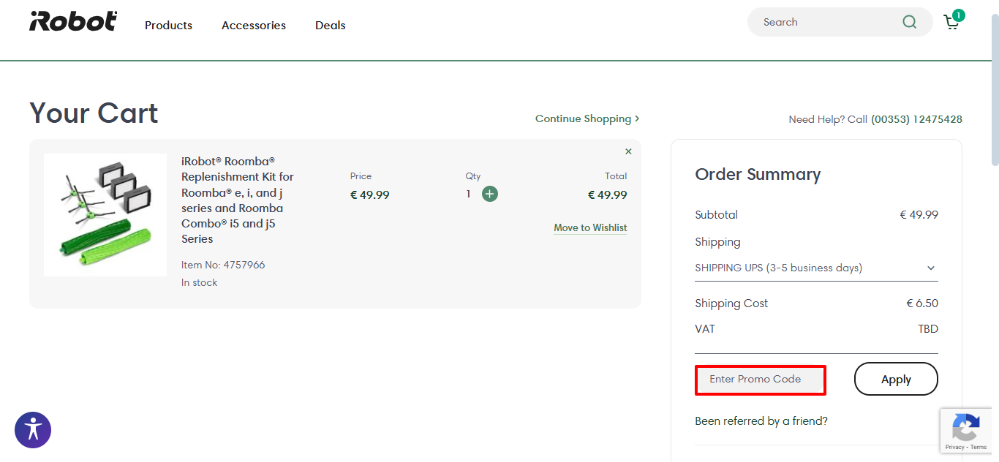Increase quantity with the plus icon
Screen dimensions: 999x462
tap(490, 194)
